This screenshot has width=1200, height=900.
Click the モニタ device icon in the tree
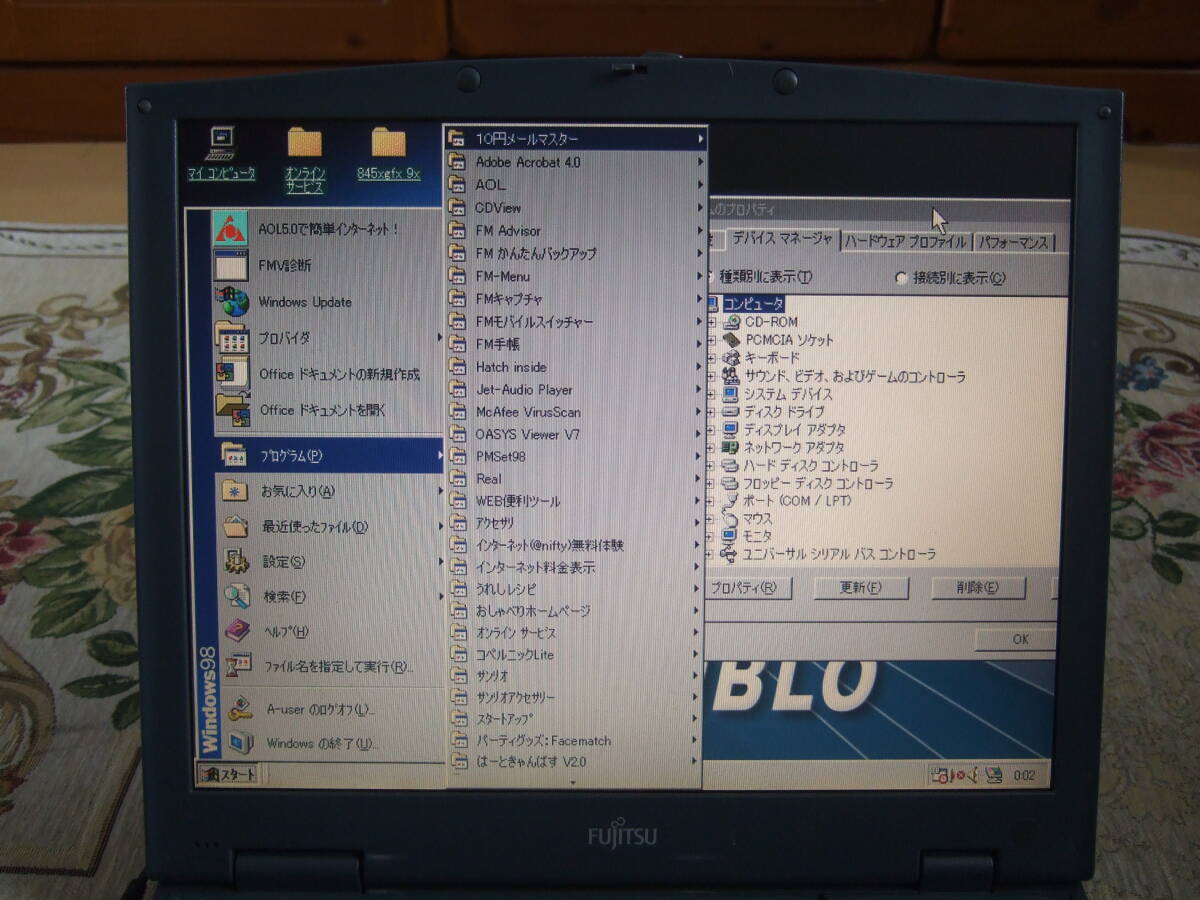tap(731, 537)
